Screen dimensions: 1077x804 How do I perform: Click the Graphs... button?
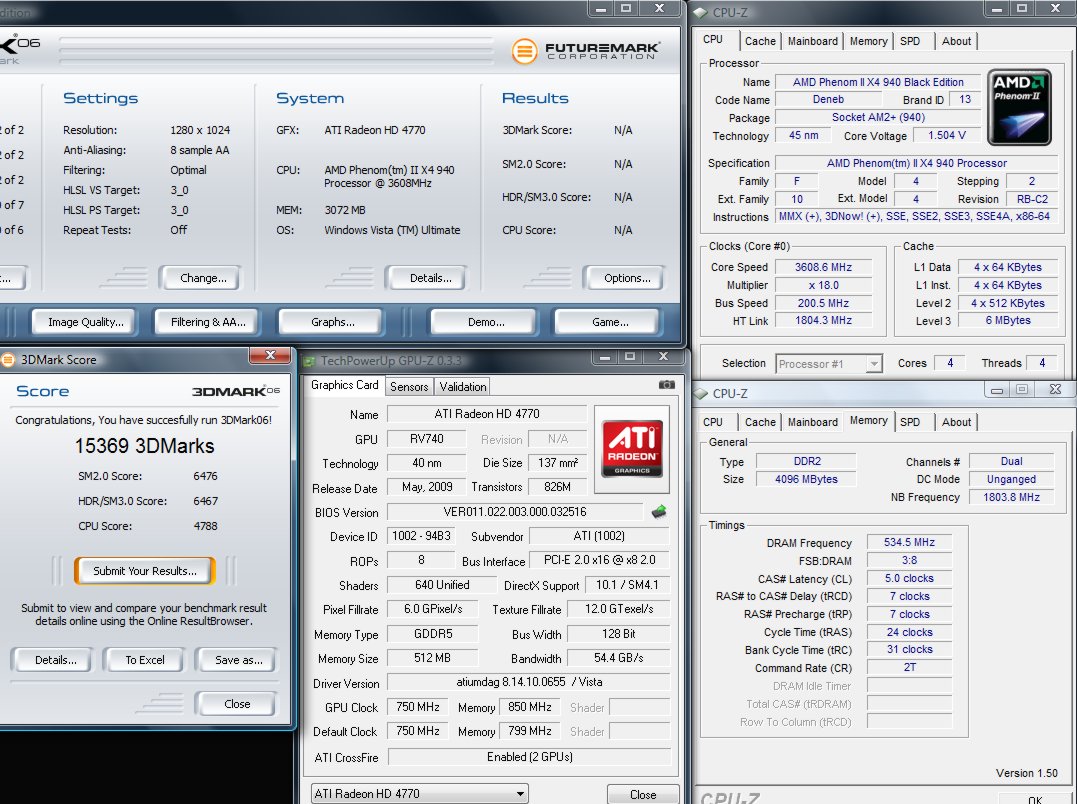(330, 322)
